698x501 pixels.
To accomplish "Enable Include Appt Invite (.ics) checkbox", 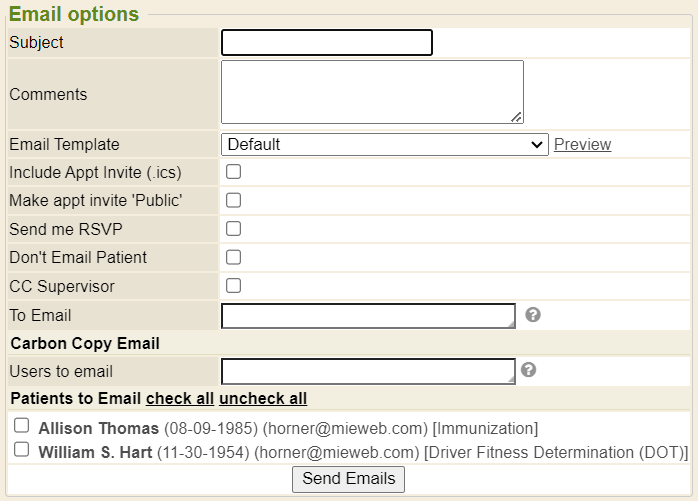I will [x=233, y=172].
